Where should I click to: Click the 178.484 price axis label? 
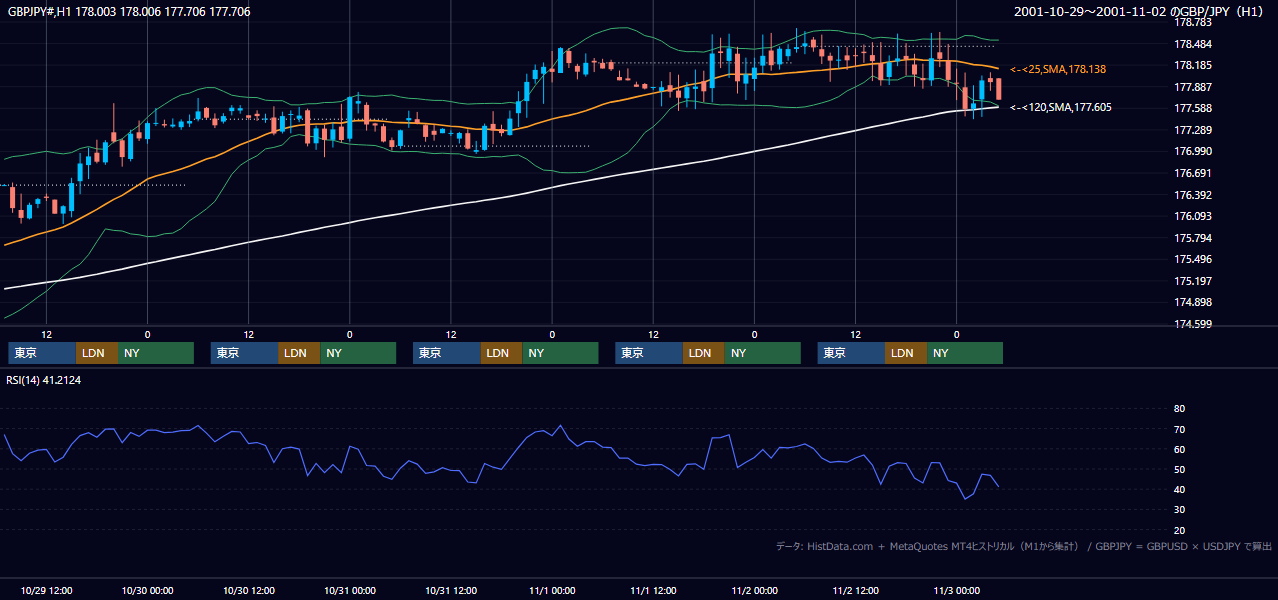(x=1193, y=44)
